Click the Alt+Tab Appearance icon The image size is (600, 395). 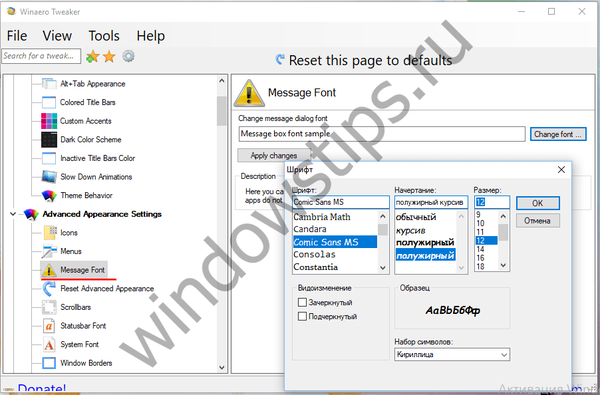click(x=49, y=83)
